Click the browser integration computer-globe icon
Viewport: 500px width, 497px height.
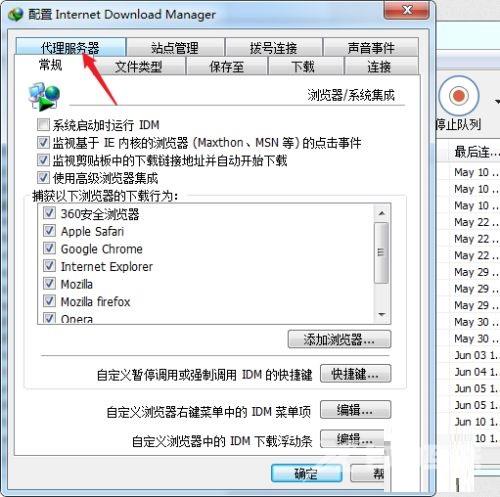45,96
